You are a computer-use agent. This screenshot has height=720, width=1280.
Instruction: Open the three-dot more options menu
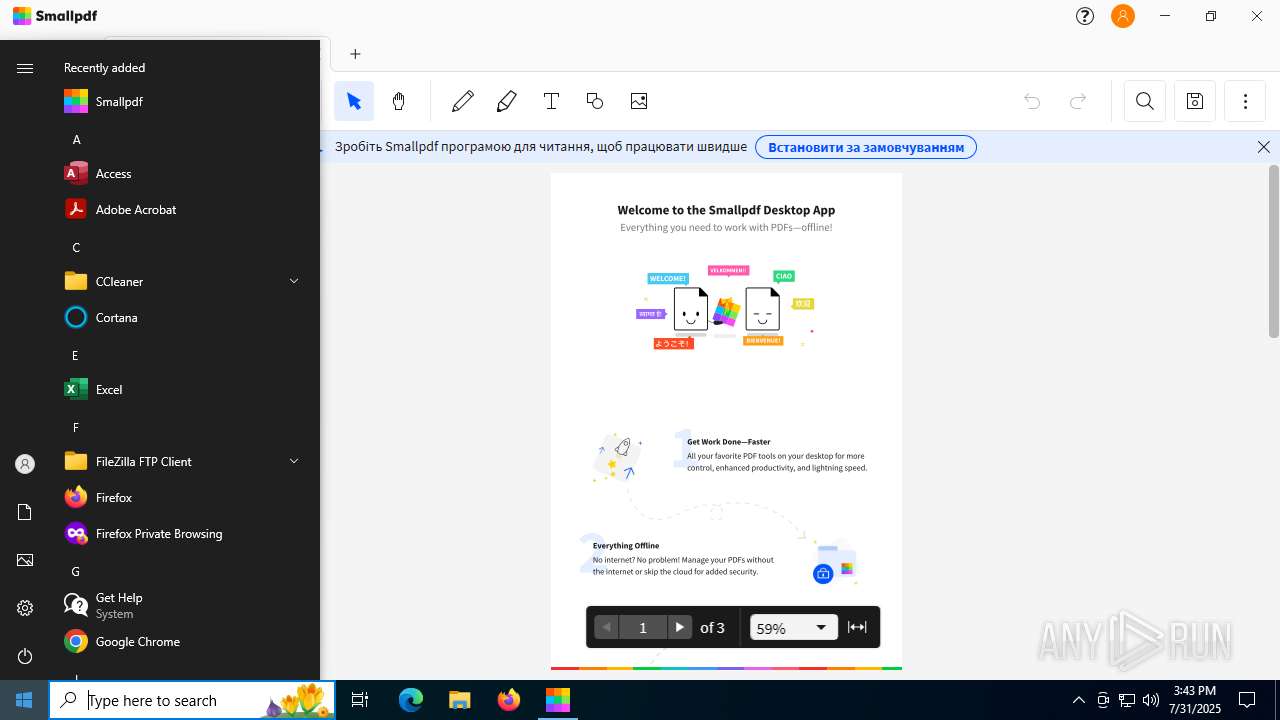pos(1245,101)
